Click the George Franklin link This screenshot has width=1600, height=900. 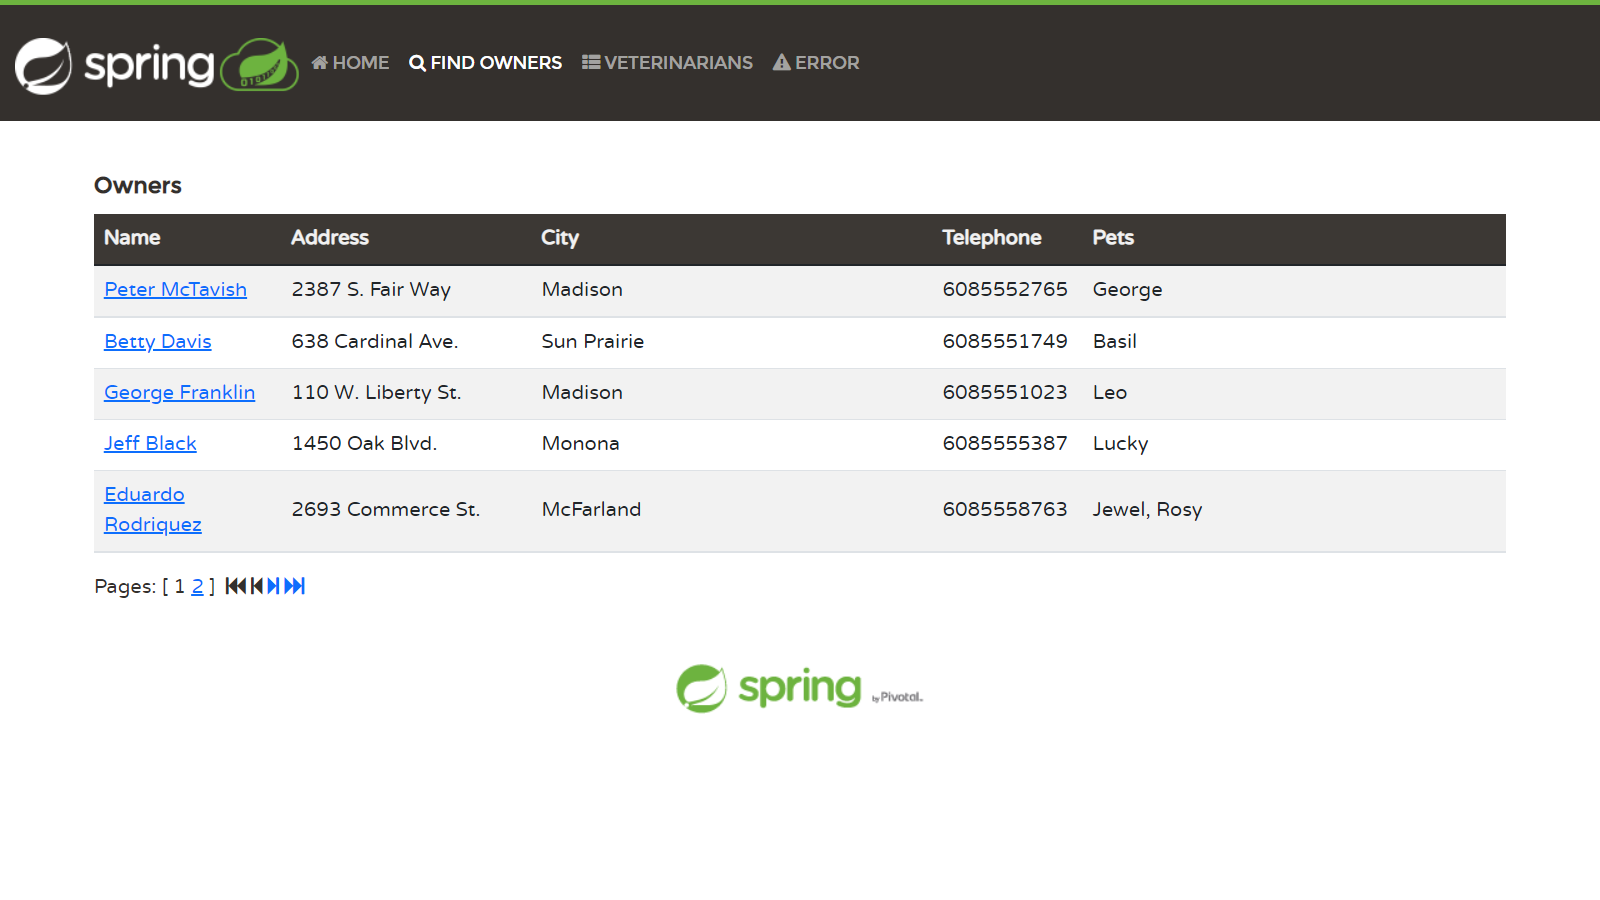click(179, 393)
